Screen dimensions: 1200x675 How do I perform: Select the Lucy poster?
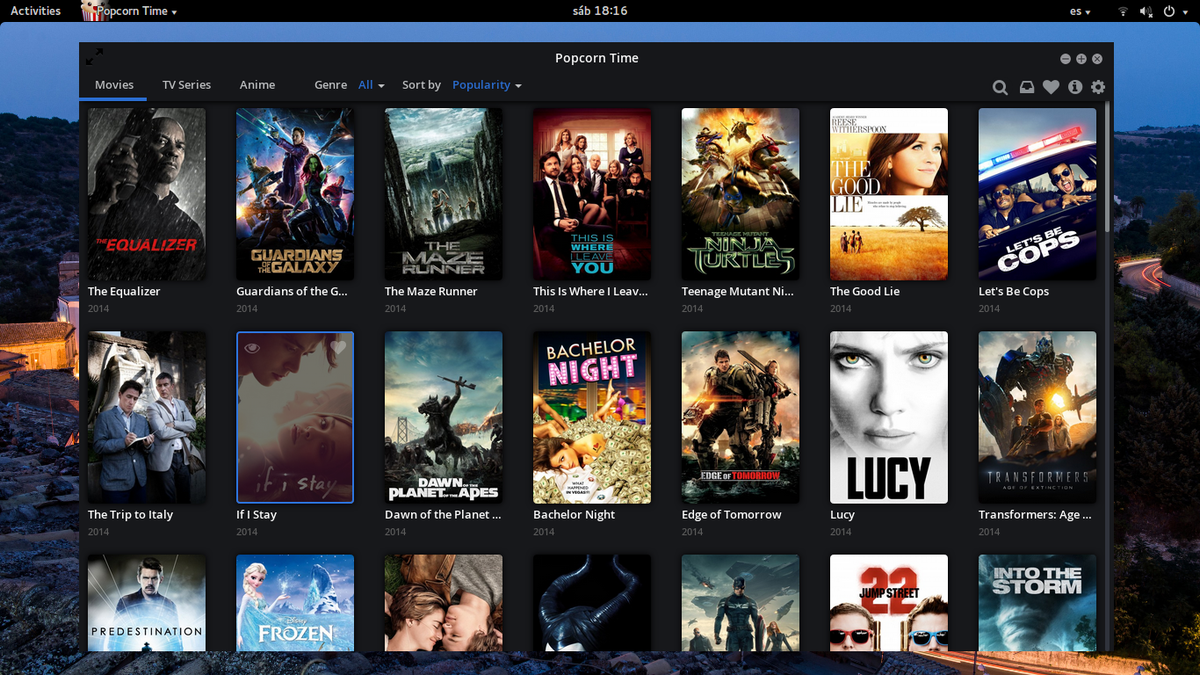click(x=889, y=417)
